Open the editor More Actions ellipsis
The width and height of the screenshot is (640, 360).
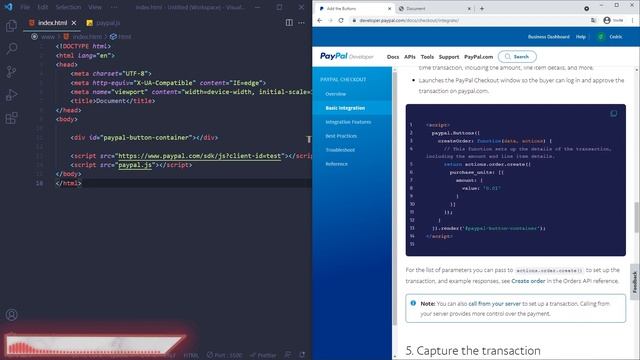click(301, 23)
